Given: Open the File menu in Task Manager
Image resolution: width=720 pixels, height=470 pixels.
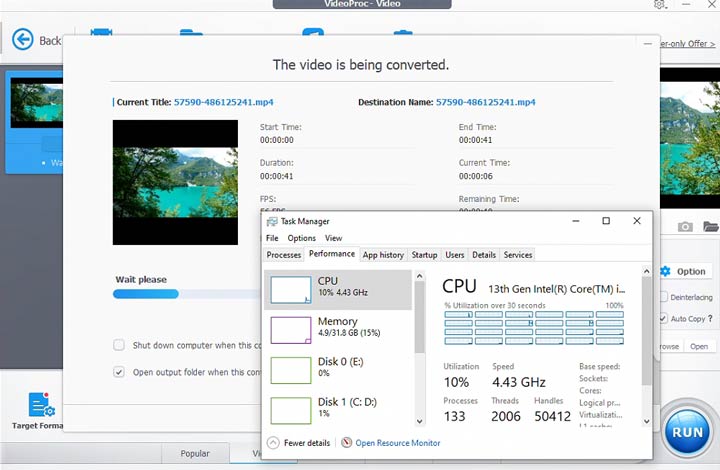Looking at the screenshot, I should 272,238.
